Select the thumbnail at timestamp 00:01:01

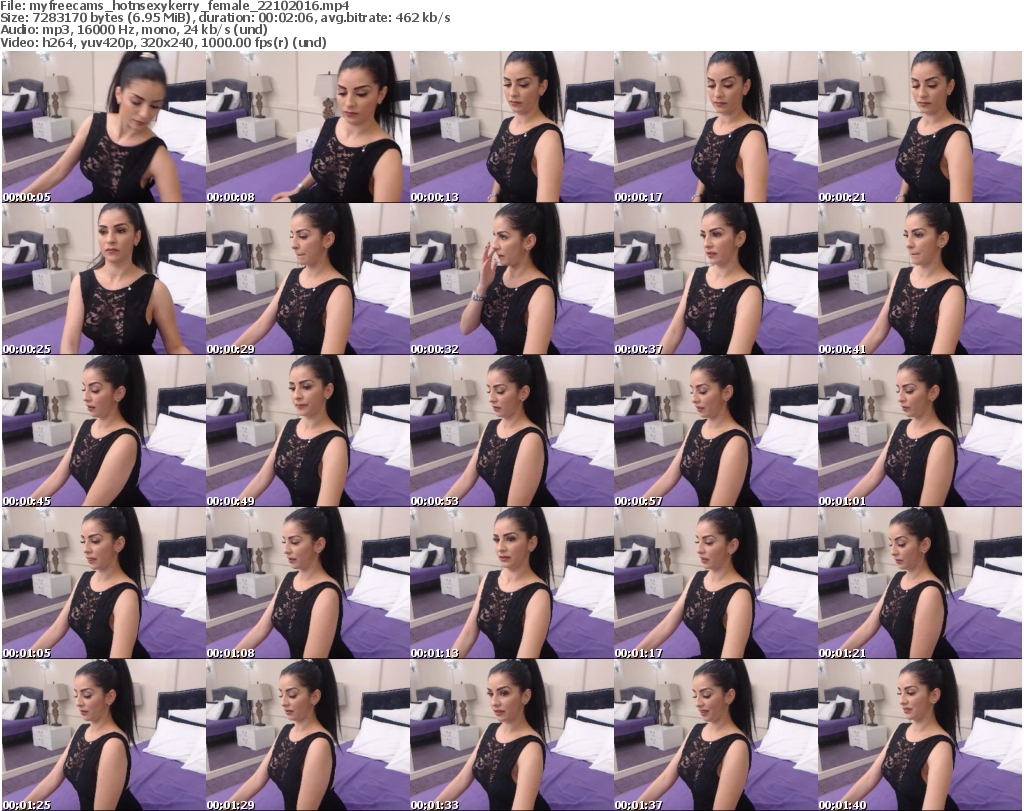pyautogui.click(x=920, y=431)
